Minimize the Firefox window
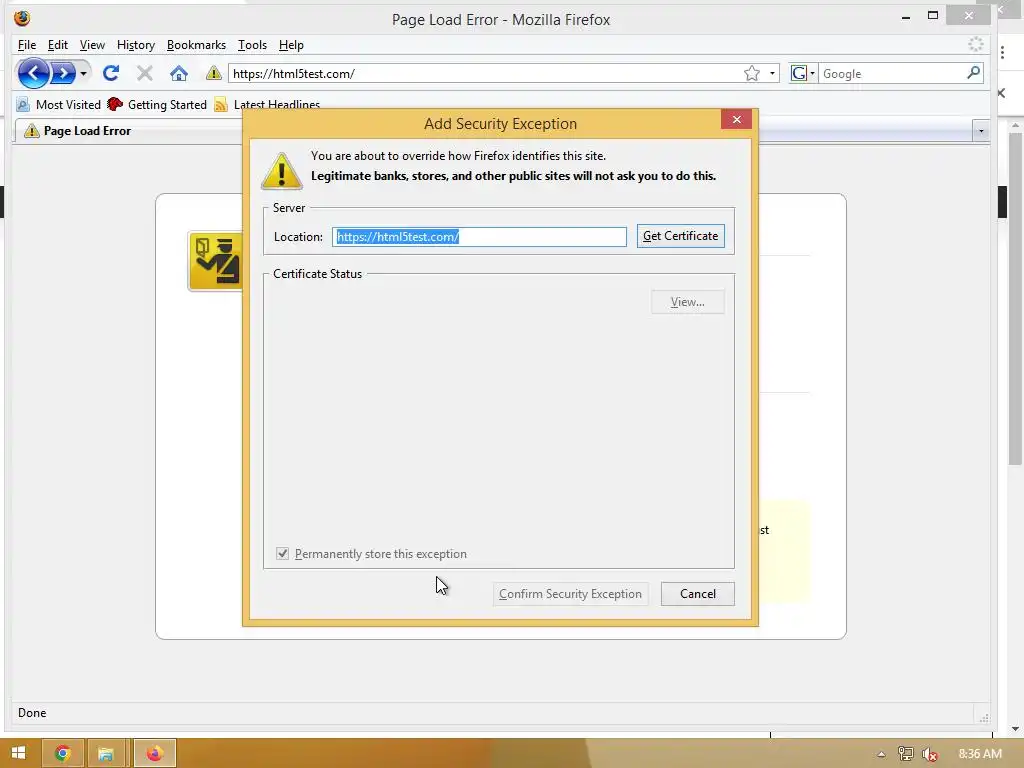 click(x=906, y=18)
